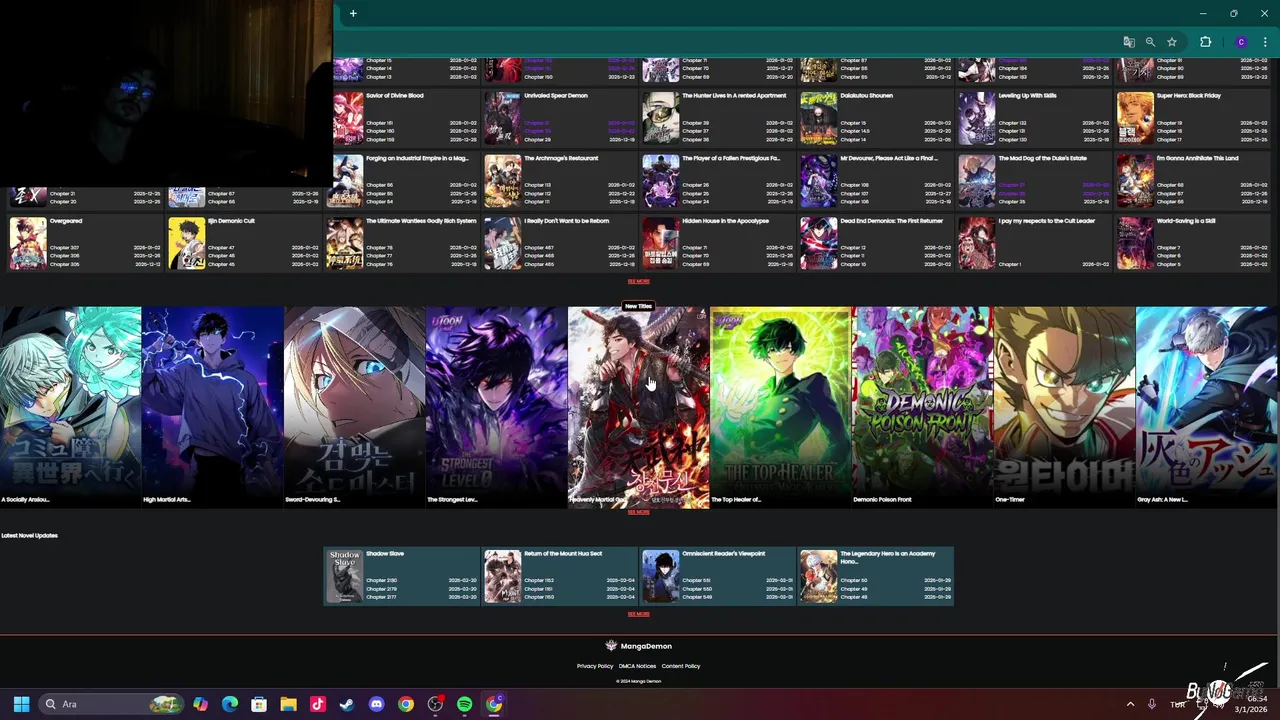Image resolution: width=1280 pixels, height=720 pixels.
Task: Open Discord from the taskbar
Action: click(376, 704)
